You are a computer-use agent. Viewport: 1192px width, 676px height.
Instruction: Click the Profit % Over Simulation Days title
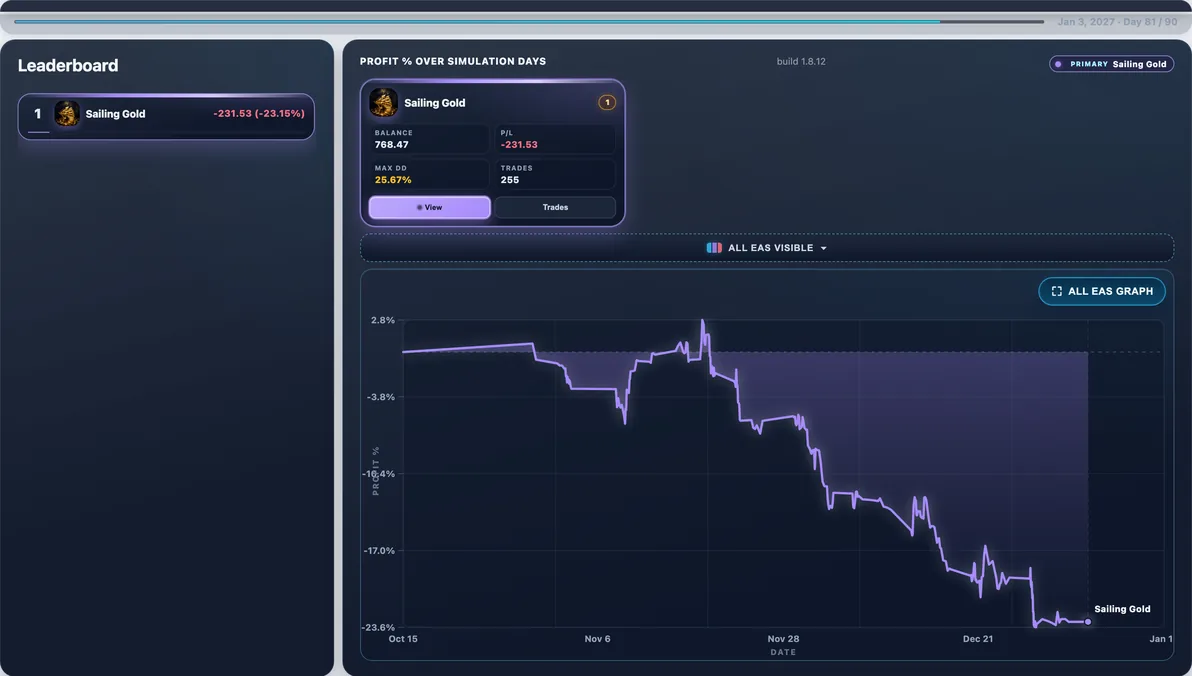coord(453,62)
